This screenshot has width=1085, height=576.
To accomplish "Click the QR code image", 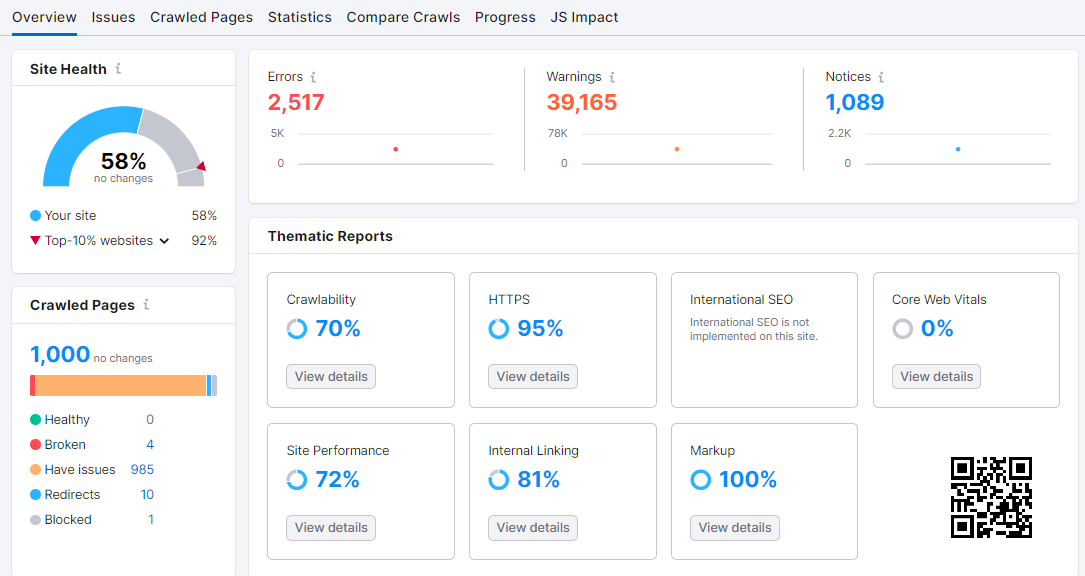I will point(991,498).
